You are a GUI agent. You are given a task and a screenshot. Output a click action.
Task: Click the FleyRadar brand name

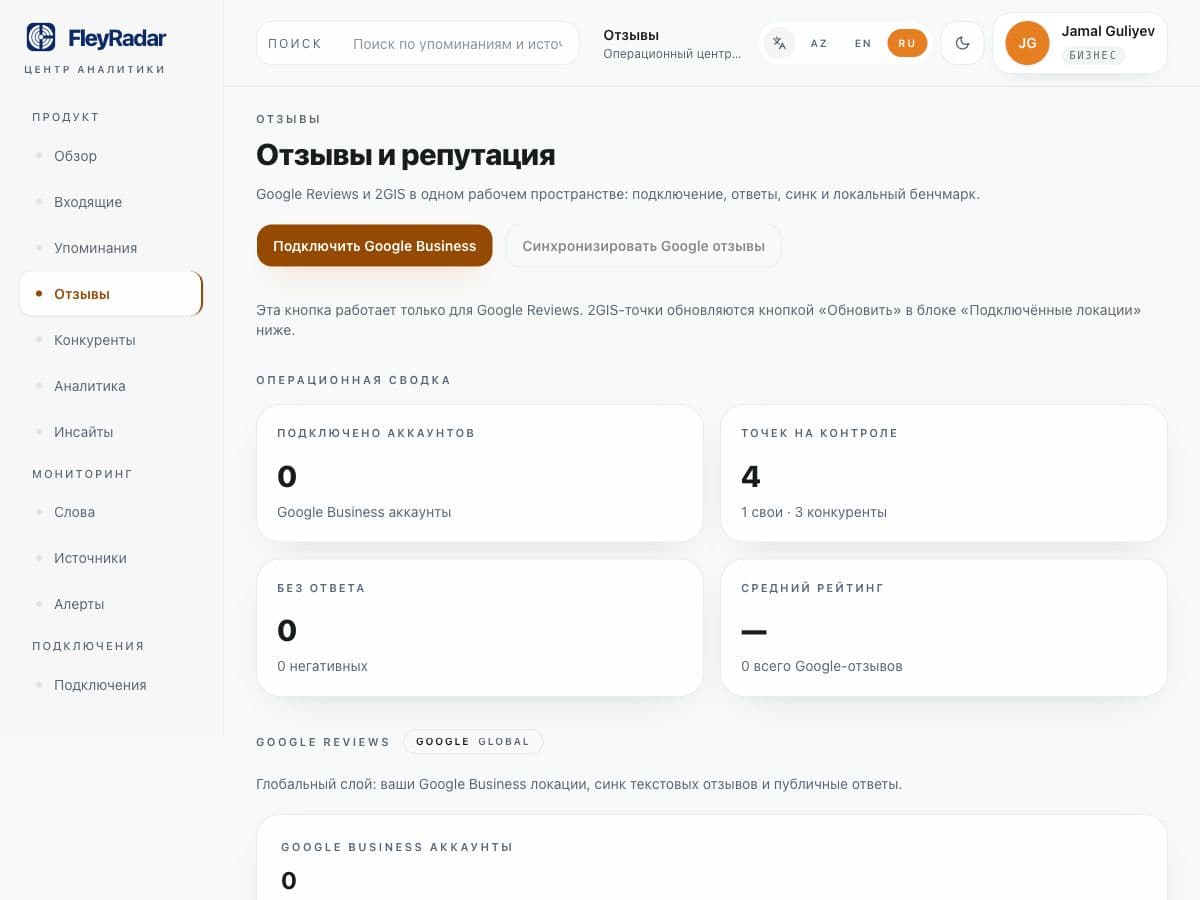coord(117,39)
